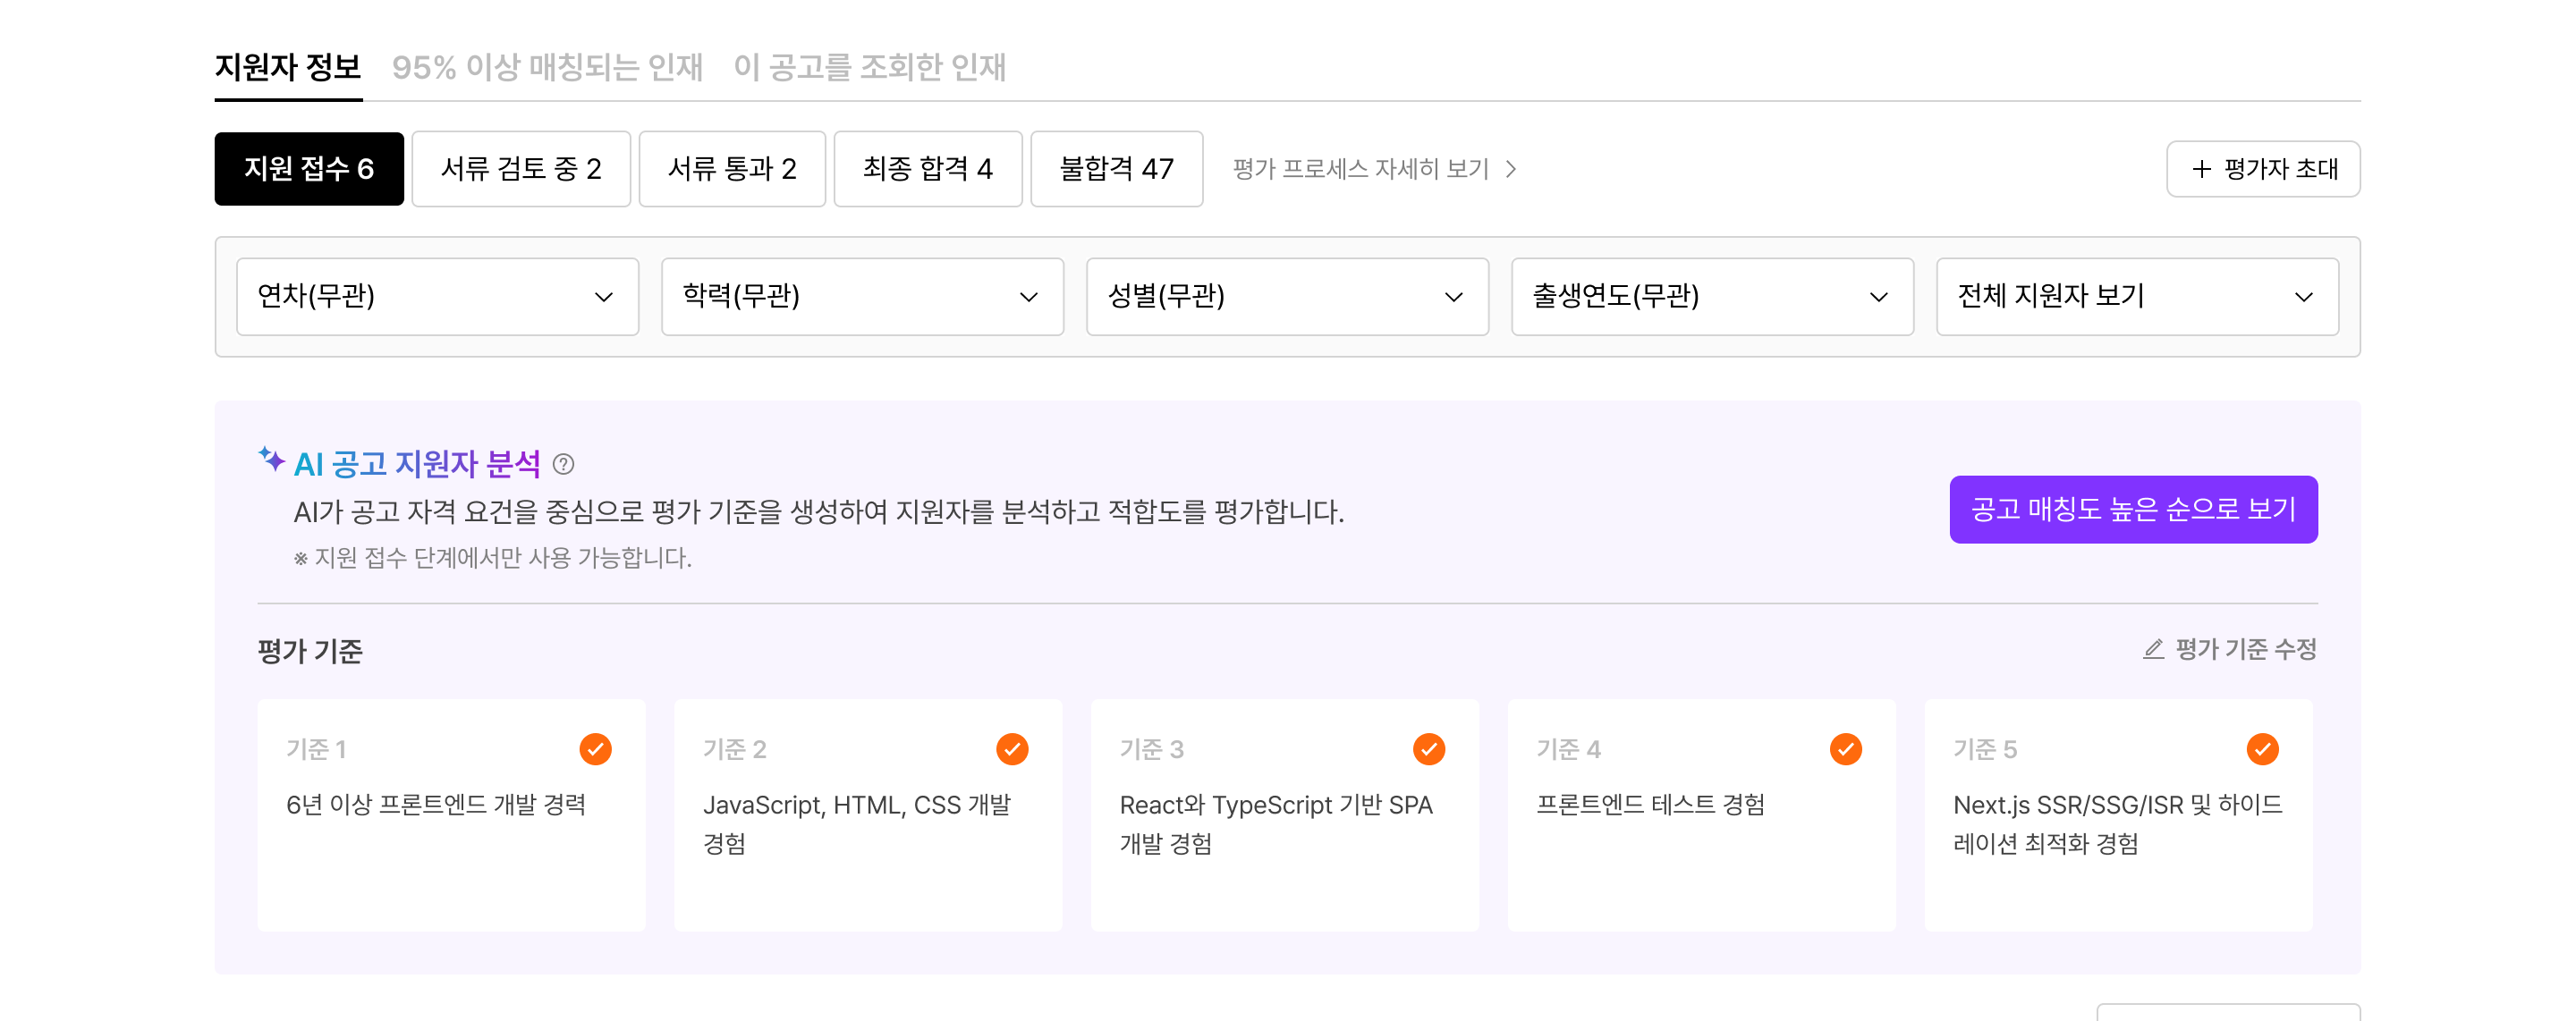Screen dimensions: 2576x1021
Task: Open the 연차(무관) dropdown
Action: (437, 297)
